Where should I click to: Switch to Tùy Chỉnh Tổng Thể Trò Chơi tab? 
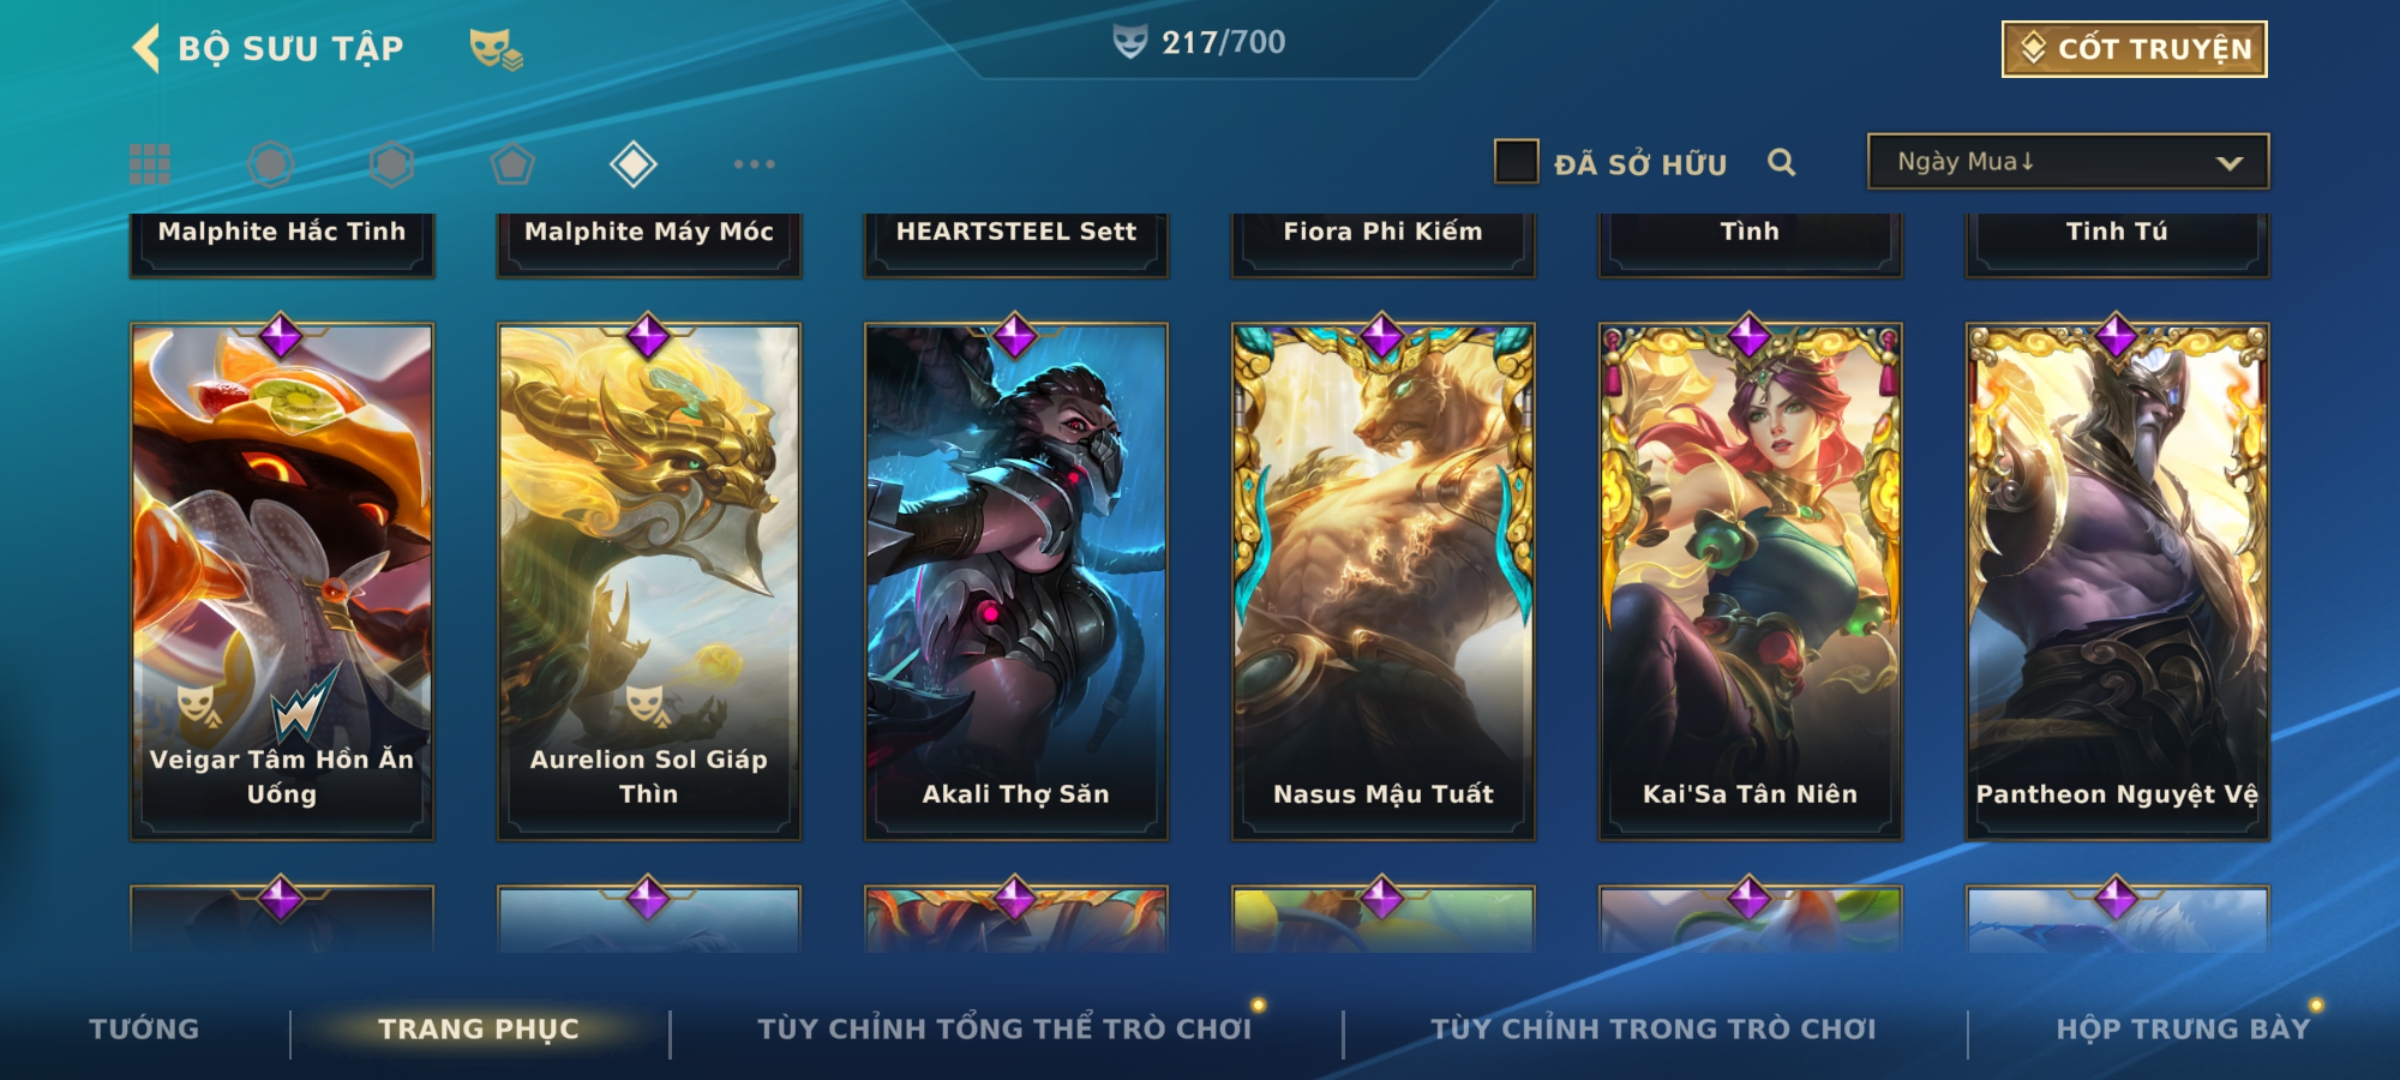[1005, 1029]
